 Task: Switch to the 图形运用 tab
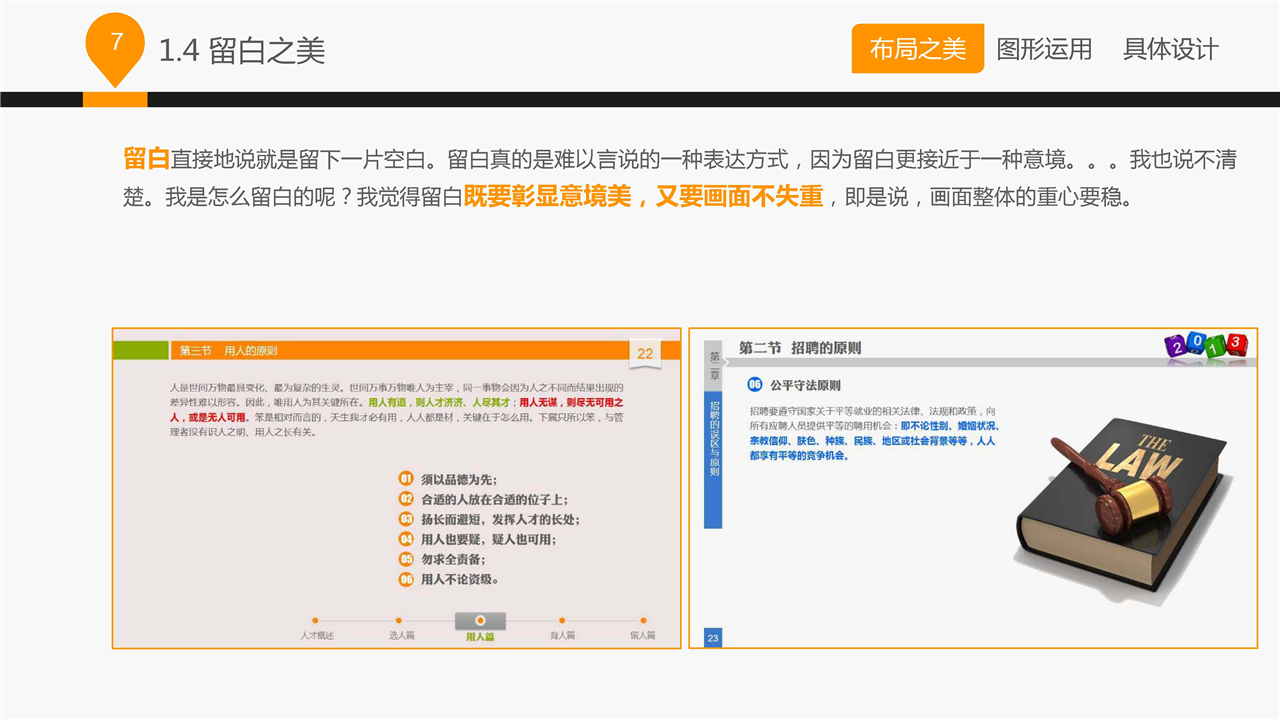pyautogui.click(x=1044, y=49)
